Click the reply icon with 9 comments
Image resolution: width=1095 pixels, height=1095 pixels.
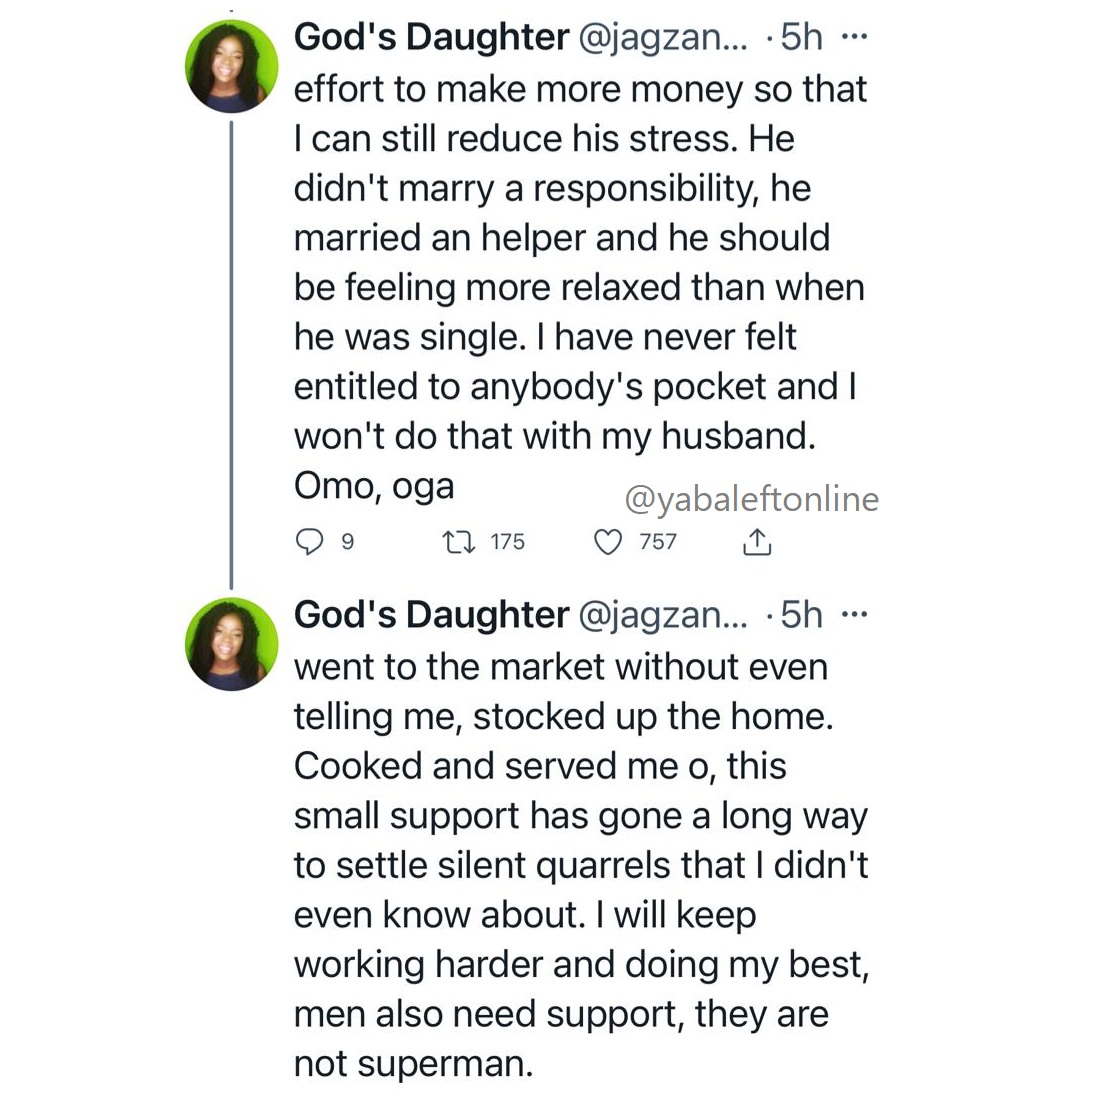tap(309, 542)
